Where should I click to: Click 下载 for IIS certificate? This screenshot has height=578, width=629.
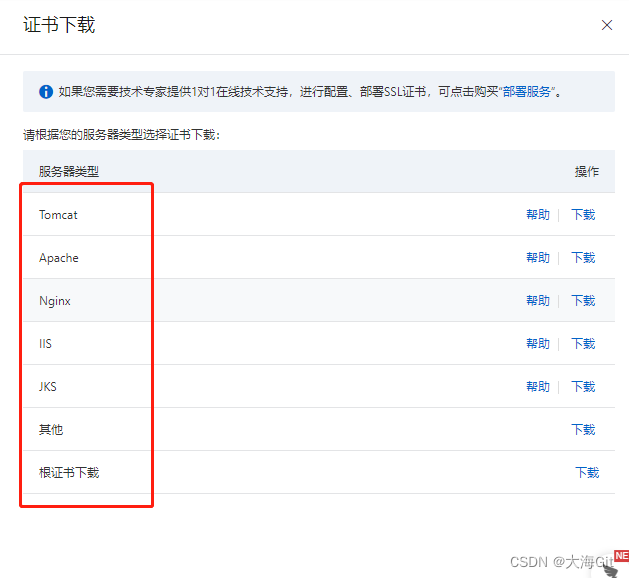(x=583, y=343)
